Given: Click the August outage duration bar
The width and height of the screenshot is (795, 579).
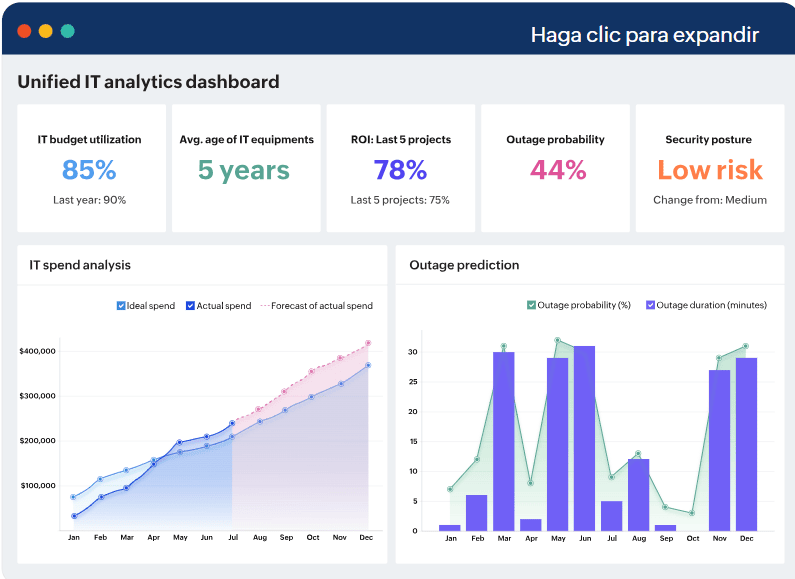Looking at the screenshot, I should [x=638, y=495].
